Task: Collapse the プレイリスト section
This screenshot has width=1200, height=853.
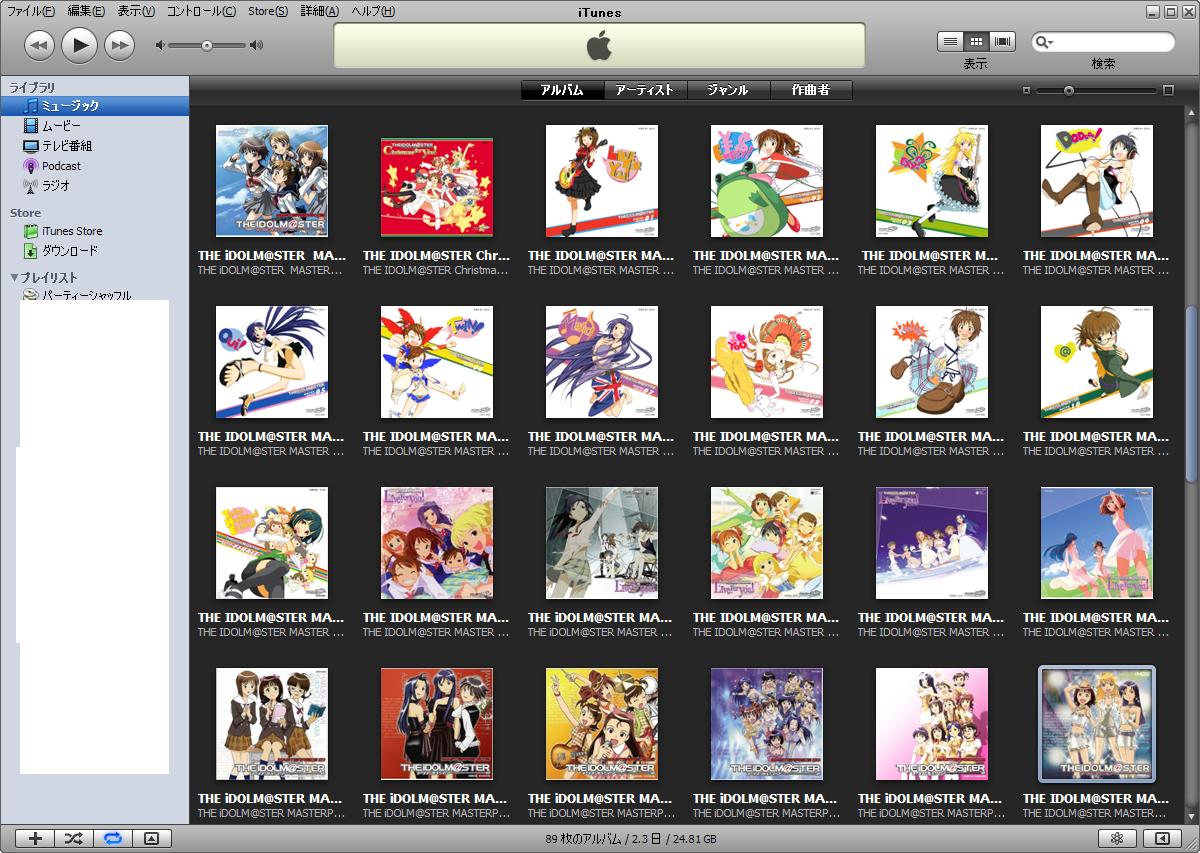Action: pos(15,277)
